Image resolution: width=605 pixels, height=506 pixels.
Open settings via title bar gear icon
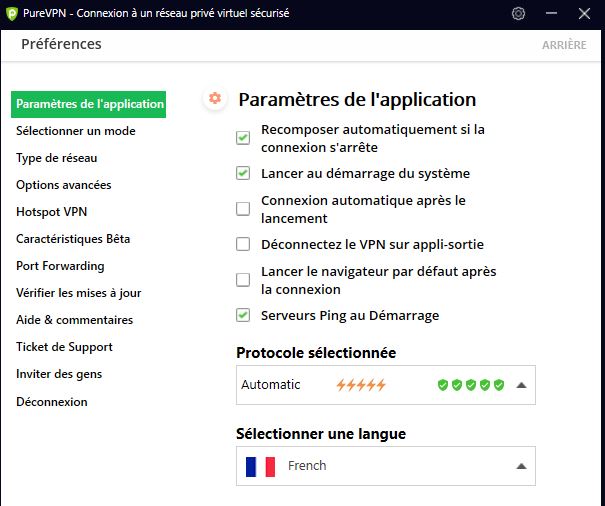point(518,14)
